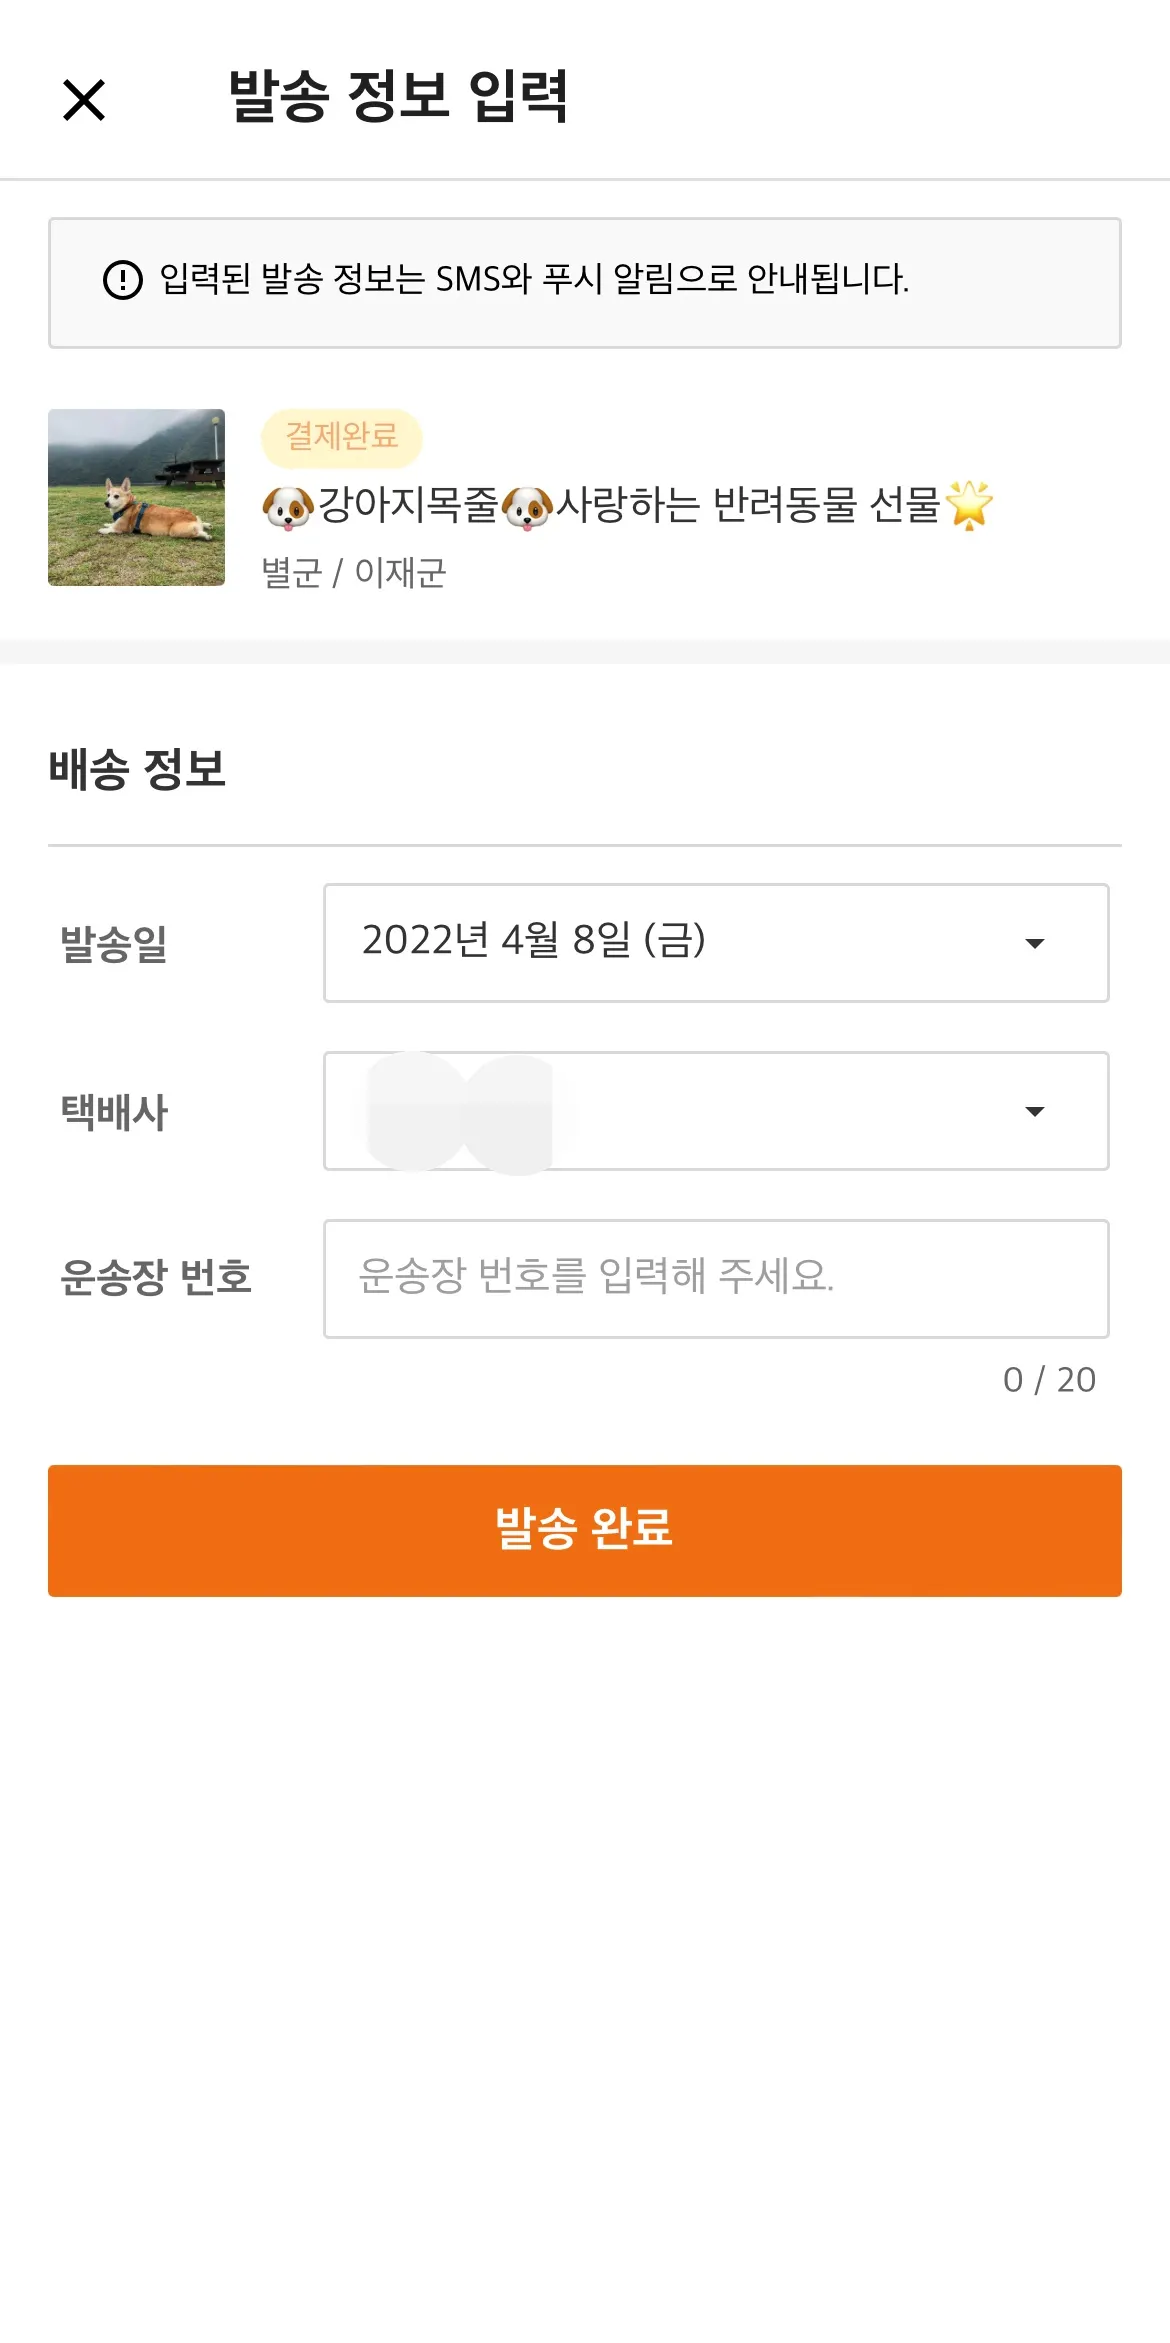Click the 배송 정보 section heading

point(137,769)
